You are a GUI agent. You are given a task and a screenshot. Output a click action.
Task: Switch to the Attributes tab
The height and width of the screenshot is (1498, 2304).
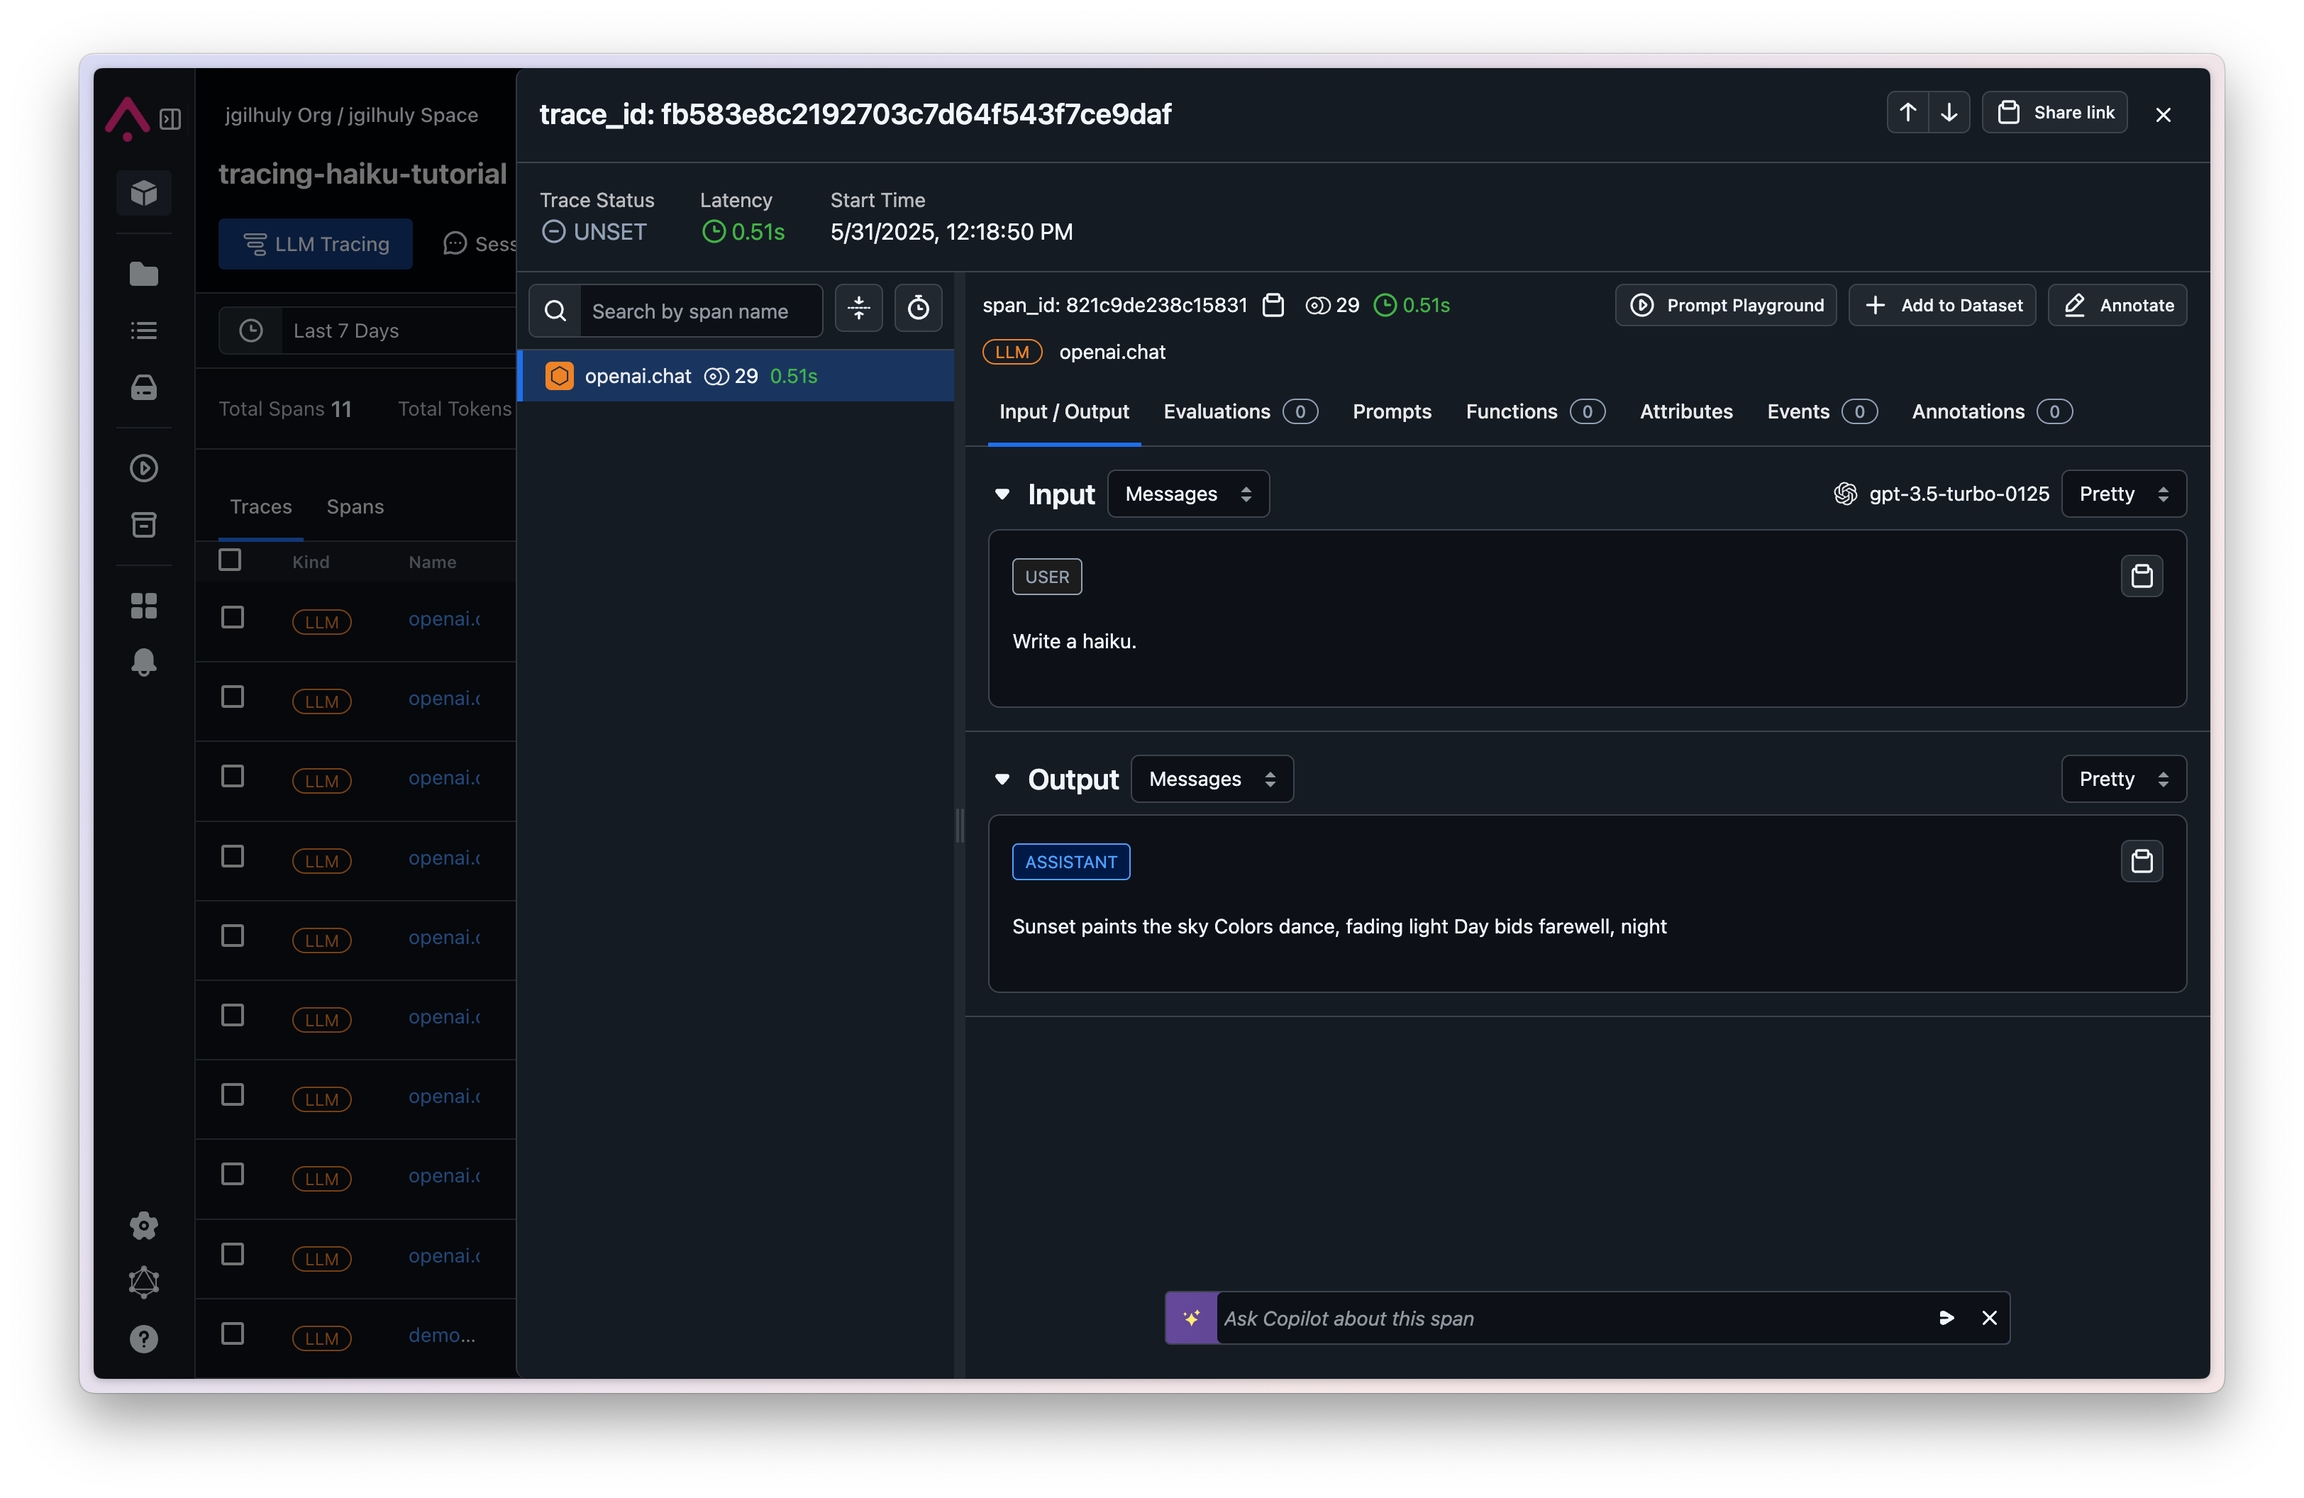pyautogui.click(x=1685, y=412)
